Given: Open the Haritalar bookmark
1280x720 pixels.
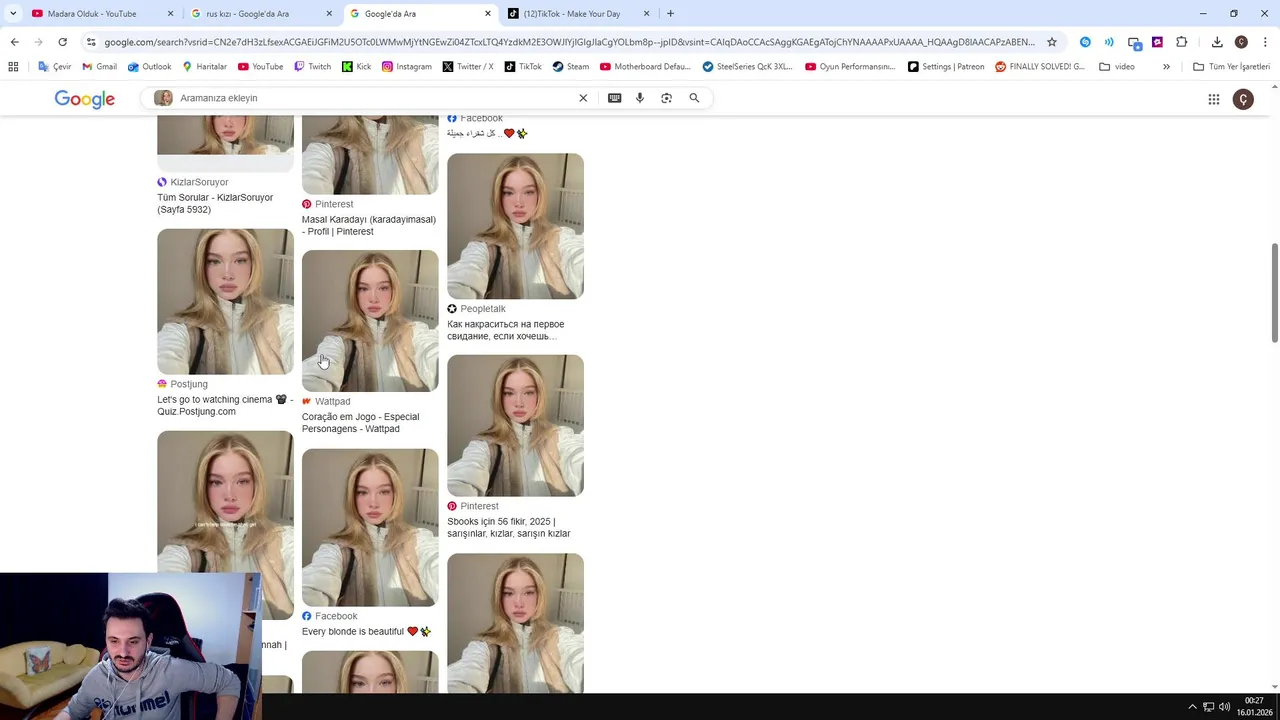Looking at the screenshot, I should [x=205, y=67].
